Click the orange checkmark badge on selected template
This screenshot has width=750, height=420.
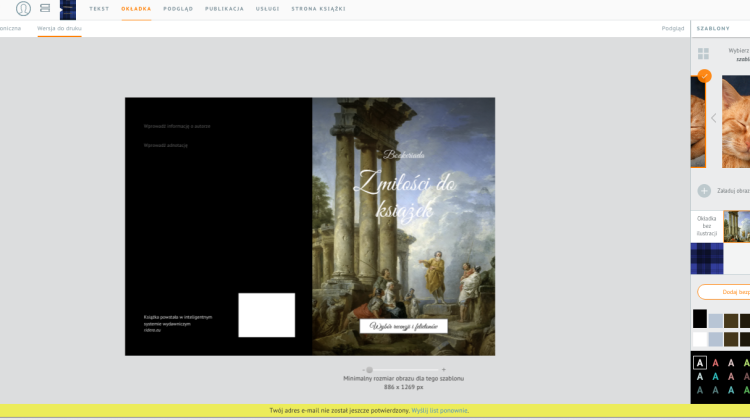click(x=704, y=76)
